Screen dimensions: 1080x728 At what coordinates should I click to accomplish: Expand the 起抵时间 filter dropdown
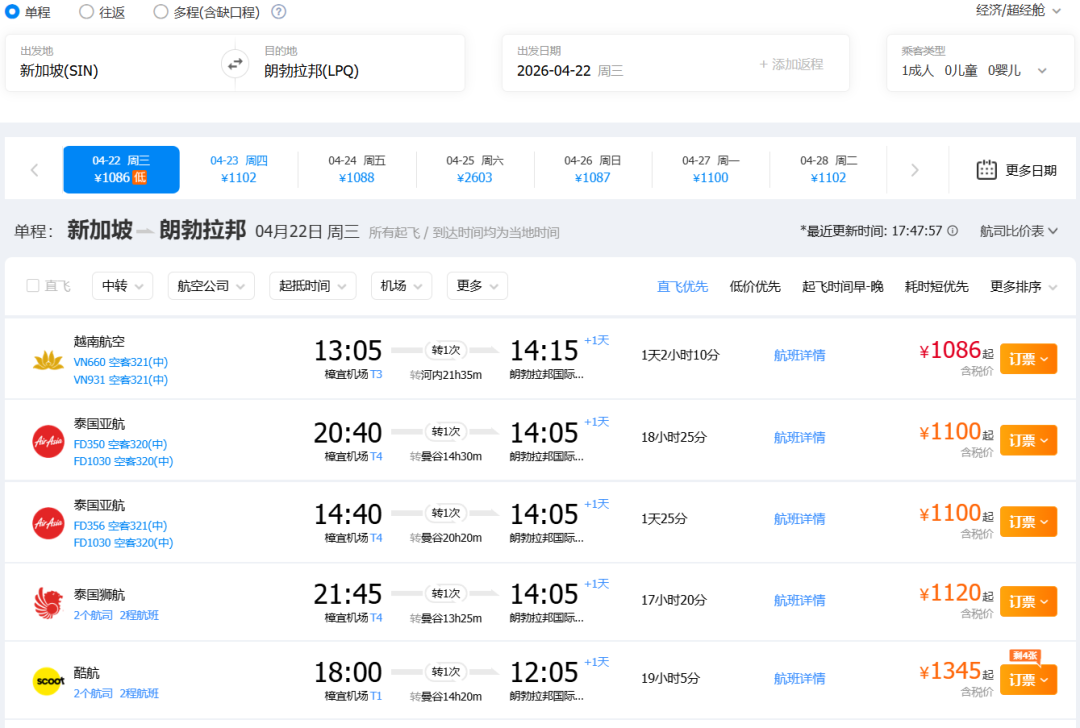(x=312, y=286)
